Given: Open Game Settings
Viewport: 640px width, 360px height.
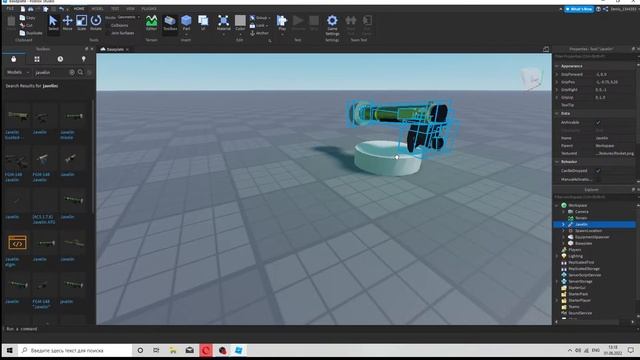Looking at the screenshot, I should click(x=332, y=25).
